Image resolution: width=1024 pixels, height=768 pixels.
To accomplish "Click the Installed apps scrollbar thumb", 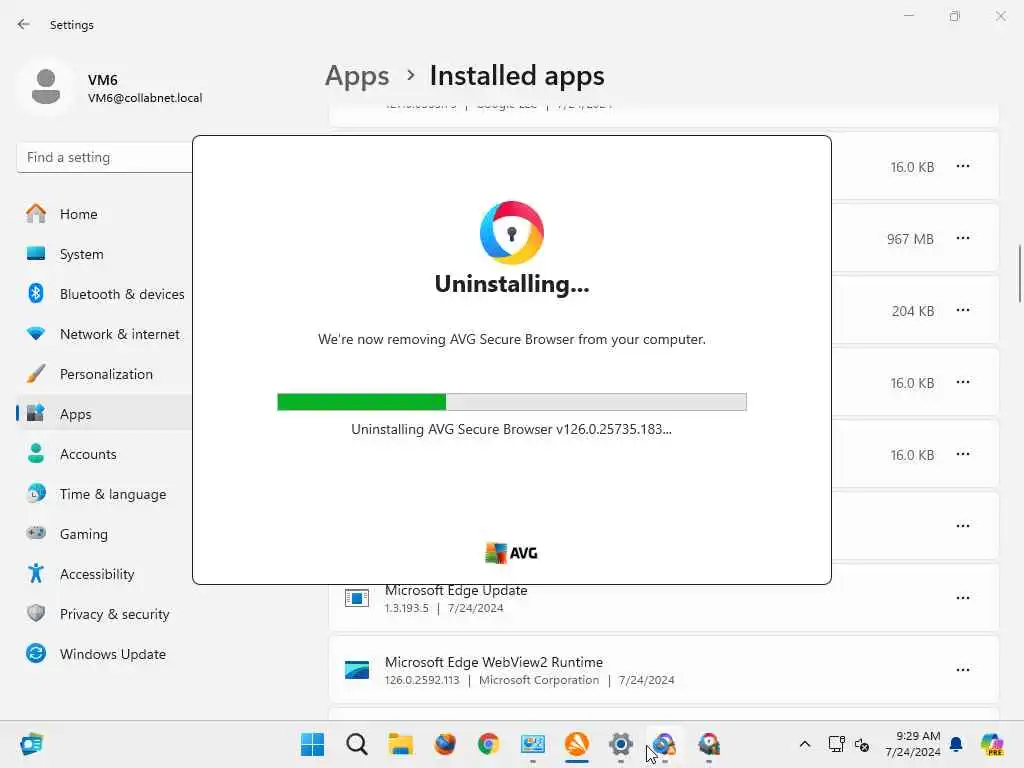I will coord(1019,274).
